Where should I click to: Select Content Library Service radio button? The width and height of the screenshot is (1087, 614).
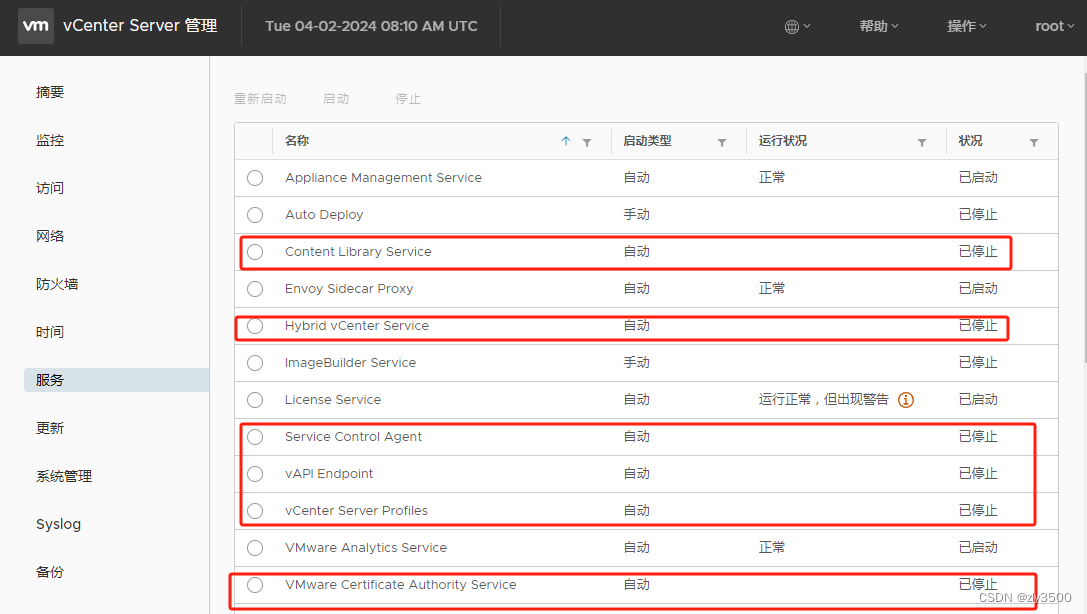tap(255, 252)
